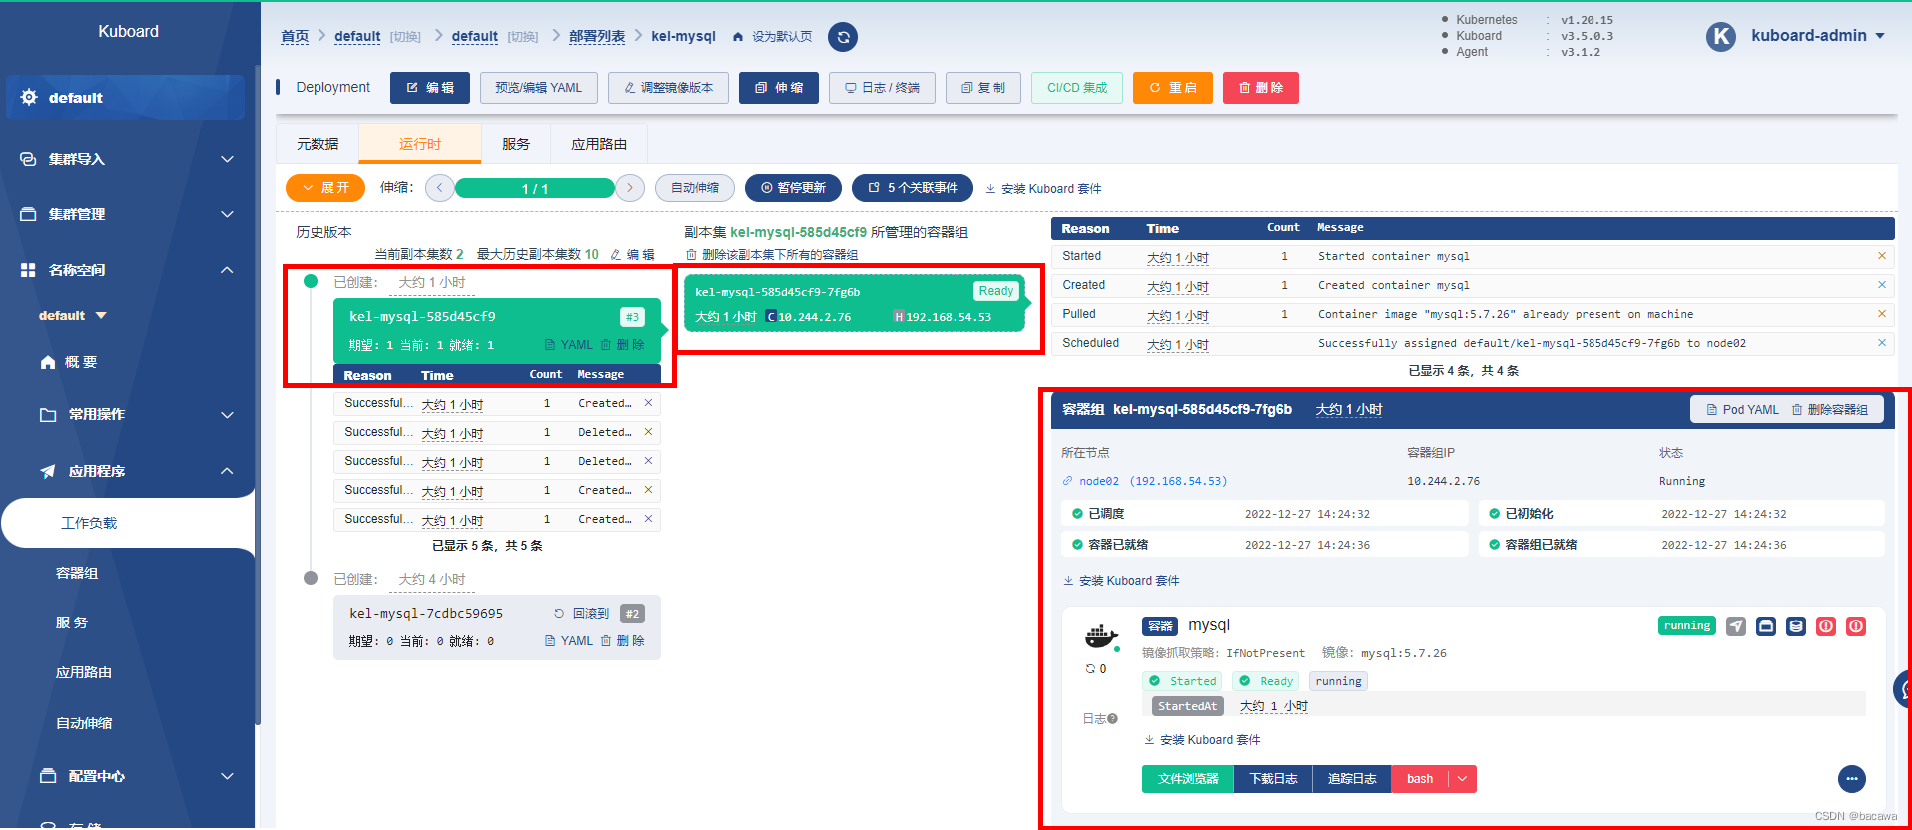Open 5个关联事件 events button
The width and height of the screenshot is (1912, 830).
pos(913,188)
